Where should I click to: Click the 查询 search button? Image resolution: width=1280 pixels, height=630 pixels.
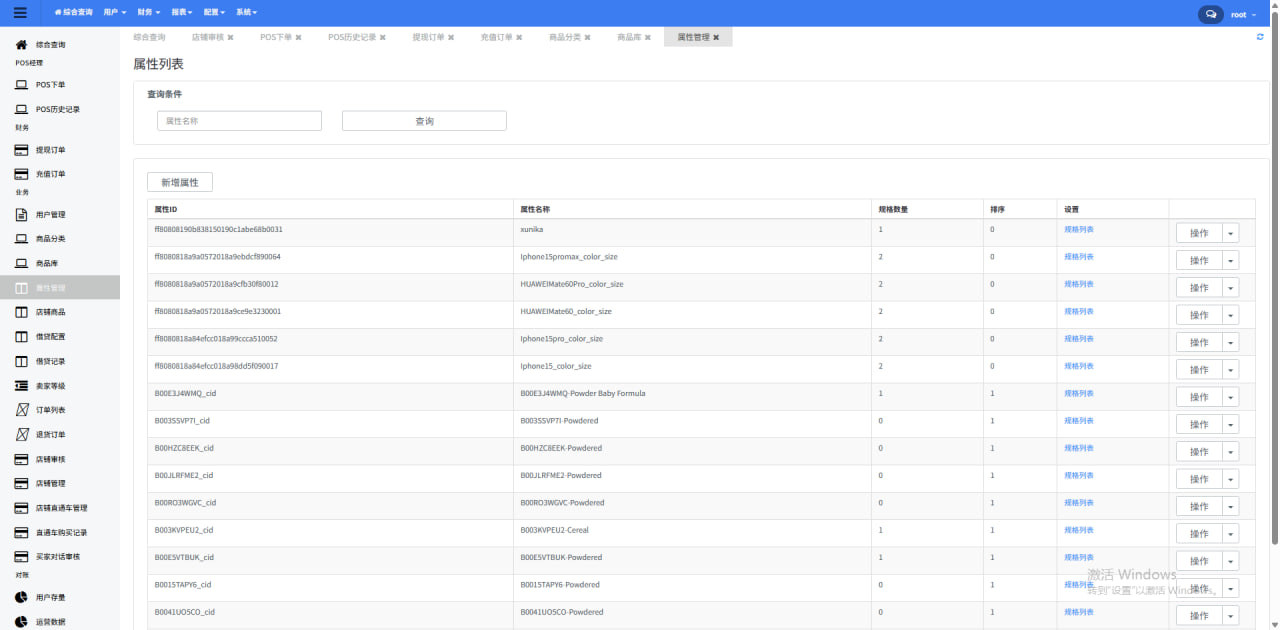(x=424, y=121)
